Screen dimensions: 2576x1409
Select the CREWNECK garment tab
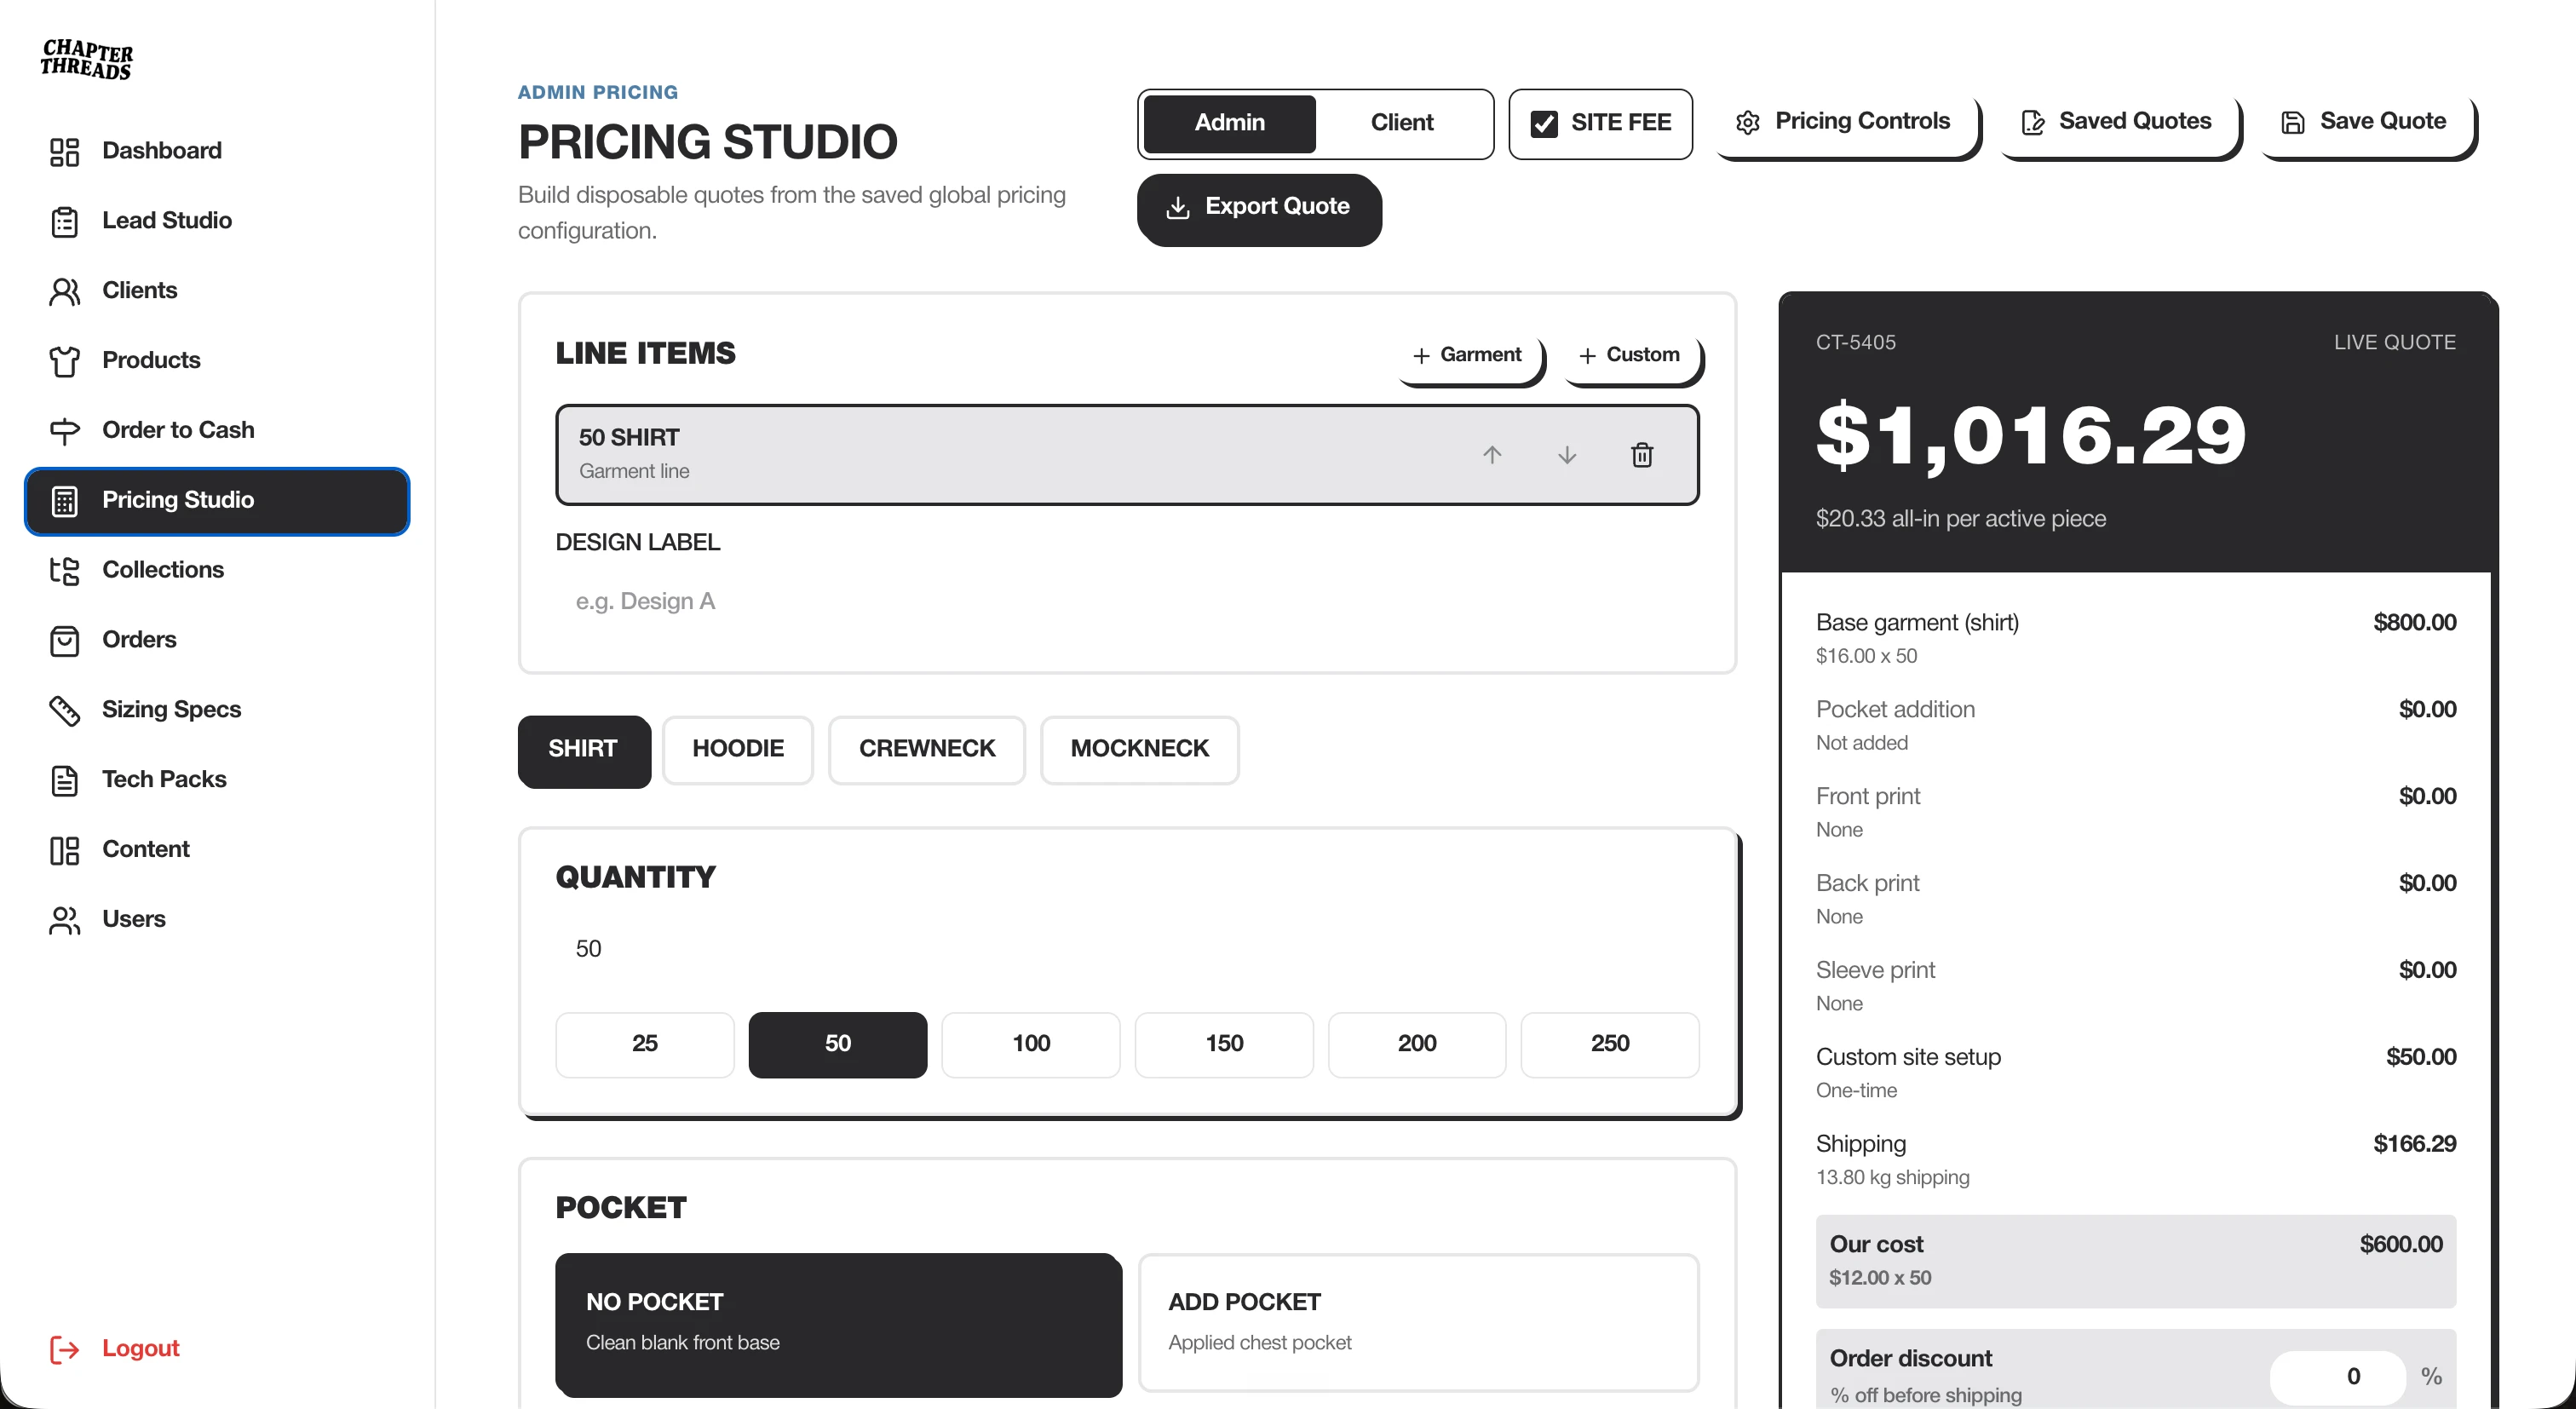[x=927, y=750]
